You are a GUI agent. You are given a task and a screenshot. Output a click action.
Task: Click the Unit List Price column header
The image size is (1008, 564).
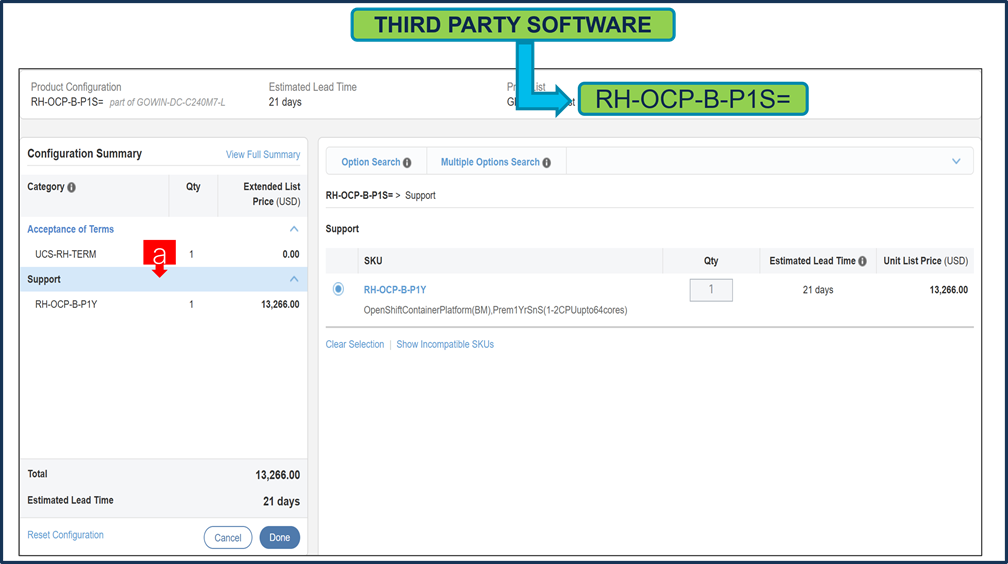coord(925,261)
